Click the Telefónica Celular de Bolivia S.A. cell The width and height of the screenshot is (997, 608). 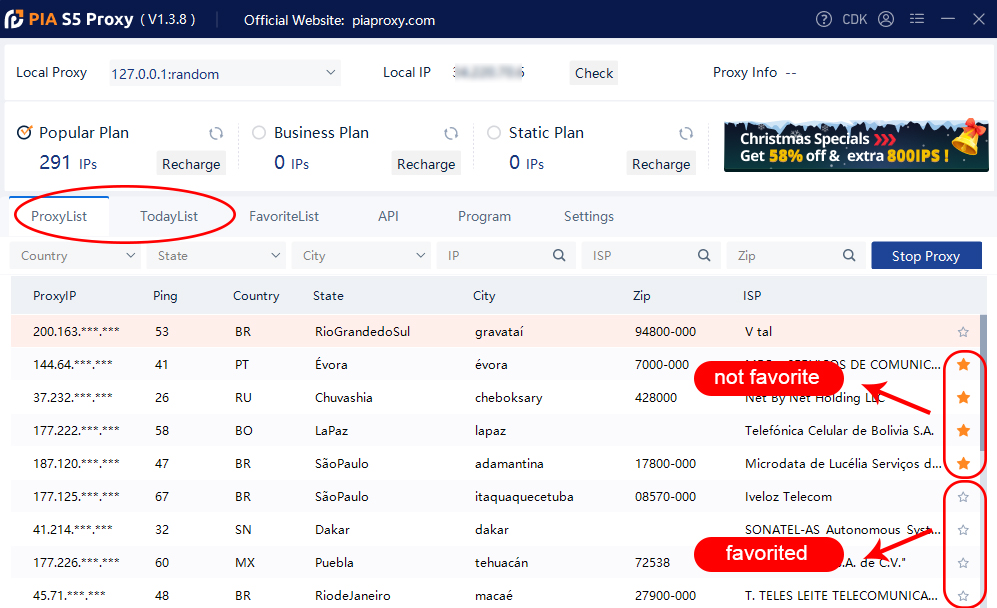839,431
